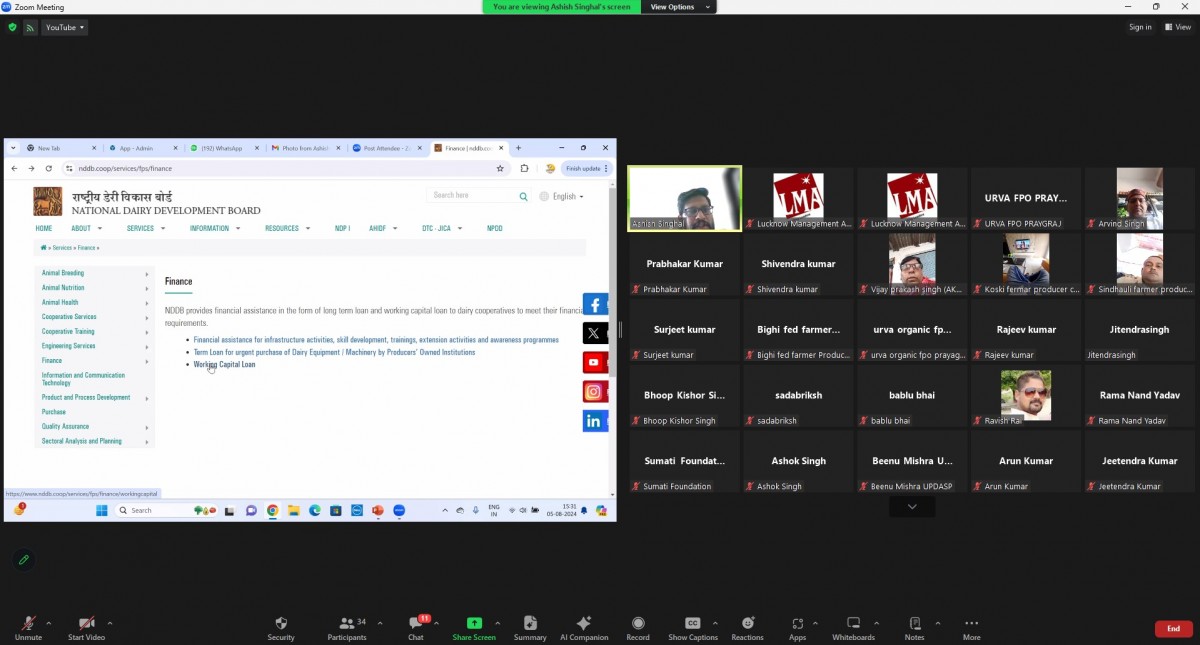Open File Explorer from the shared-screen taskbar
Screen dimensions: 1200x645
click(294, 510)
